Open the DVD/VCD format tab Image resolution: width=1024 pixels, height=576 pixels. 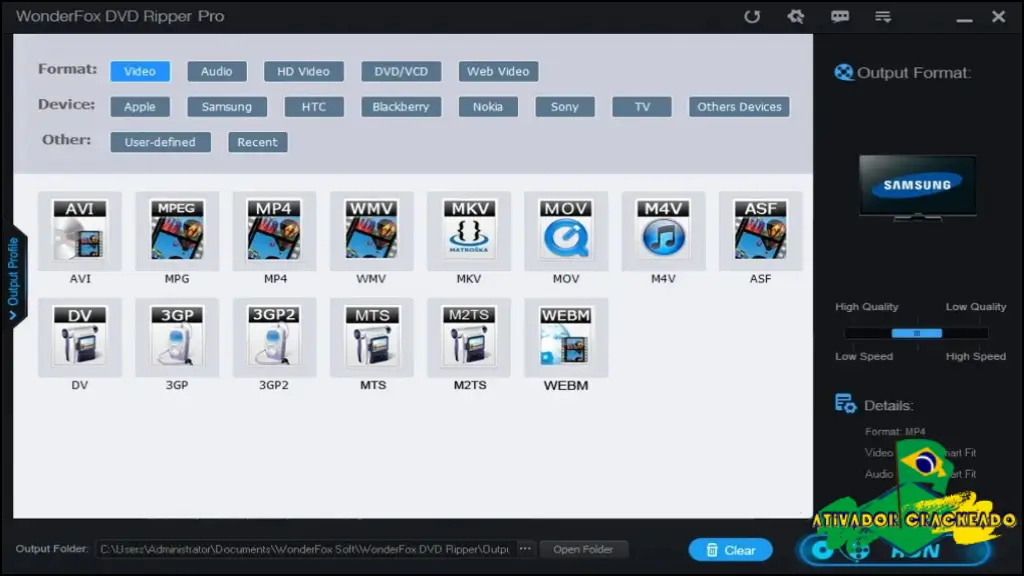click(401, 71)
